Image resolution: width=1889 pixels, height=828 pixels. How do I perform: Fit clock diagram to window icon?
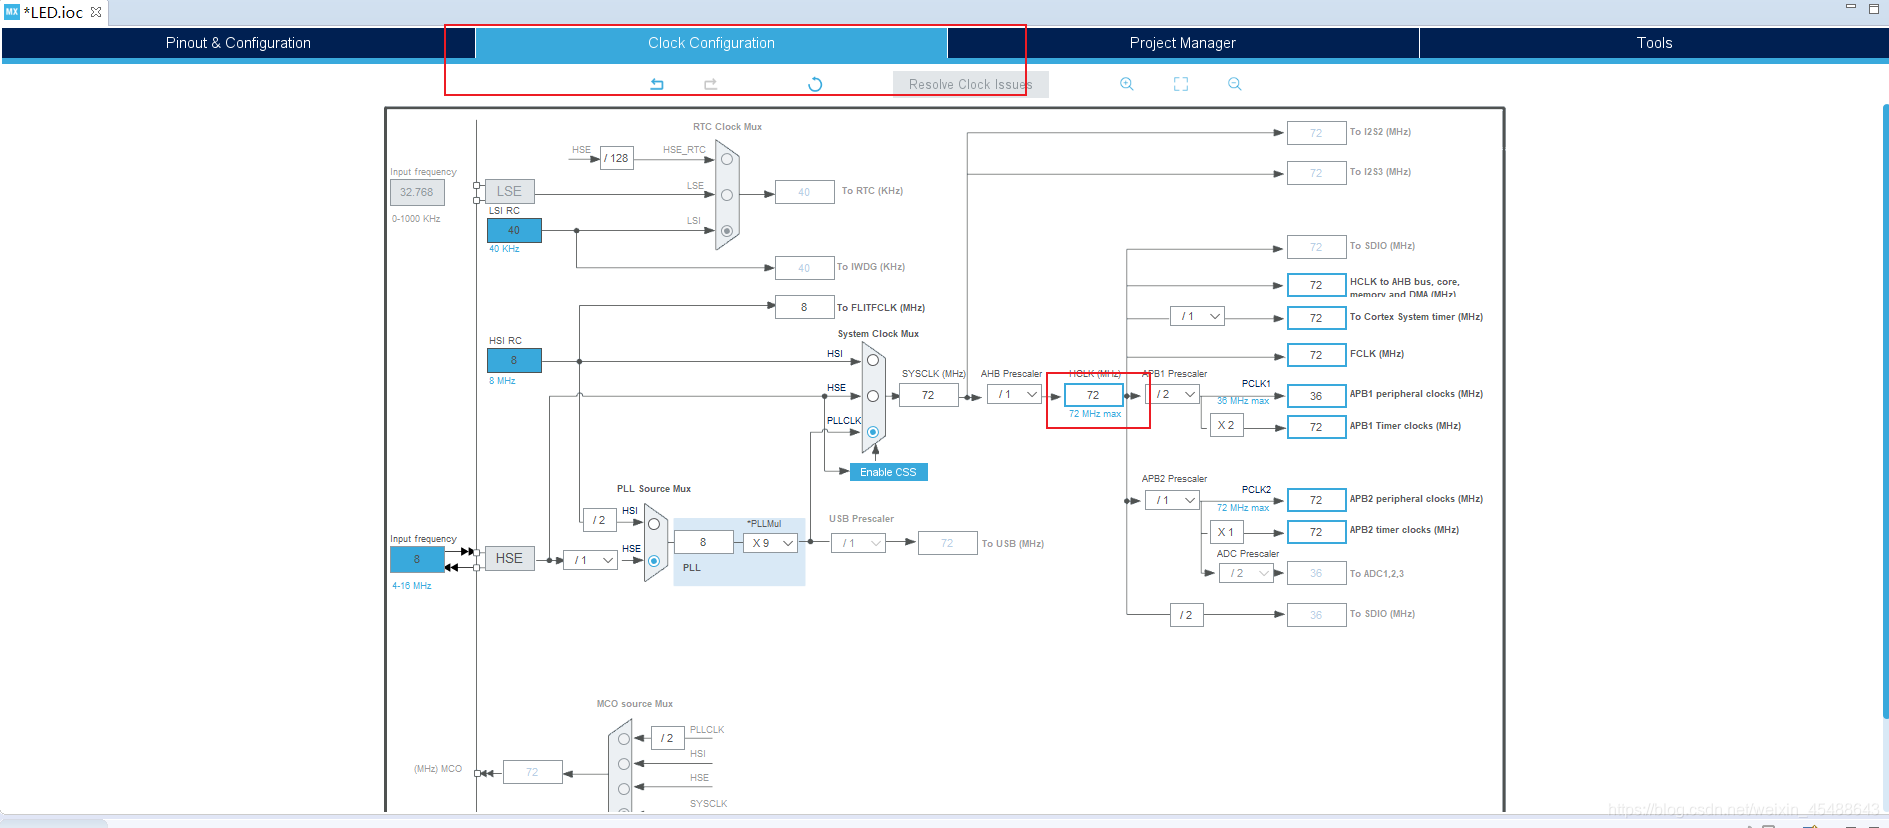pyautogui.click(x=1181, y=84)
